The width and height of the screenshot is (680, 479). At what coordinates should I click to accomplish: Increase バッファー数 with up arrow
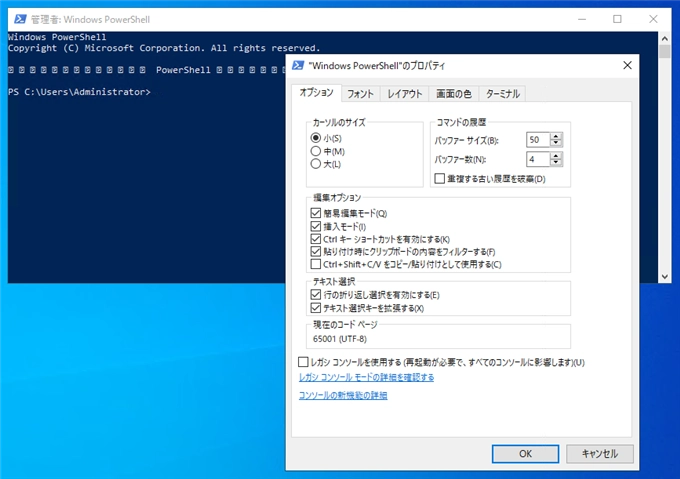pyautogui.click(x=556, y=156)
